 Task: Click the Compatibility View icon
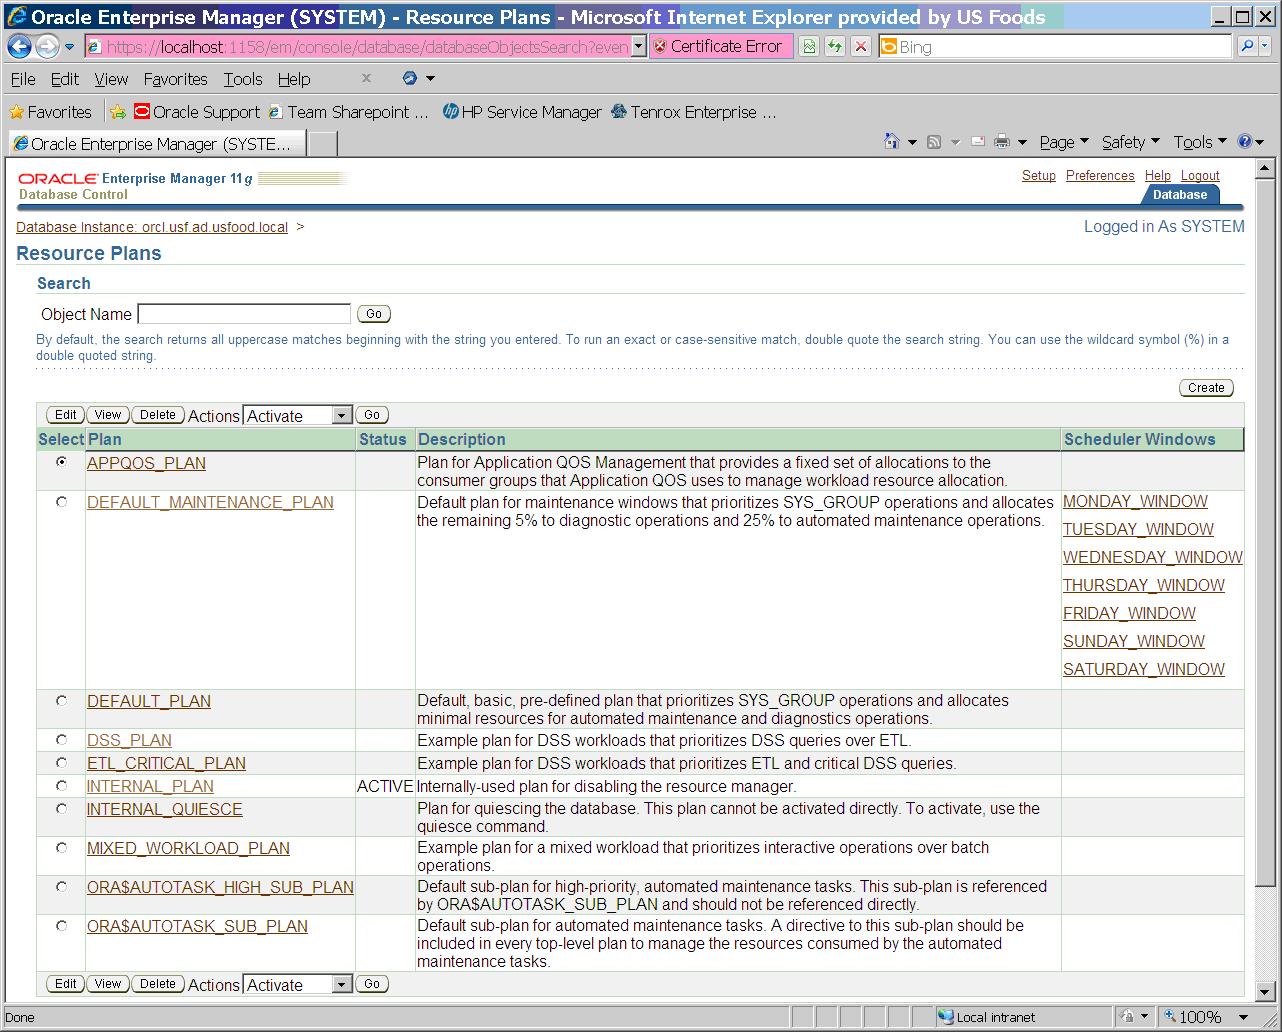pos(809,47)
